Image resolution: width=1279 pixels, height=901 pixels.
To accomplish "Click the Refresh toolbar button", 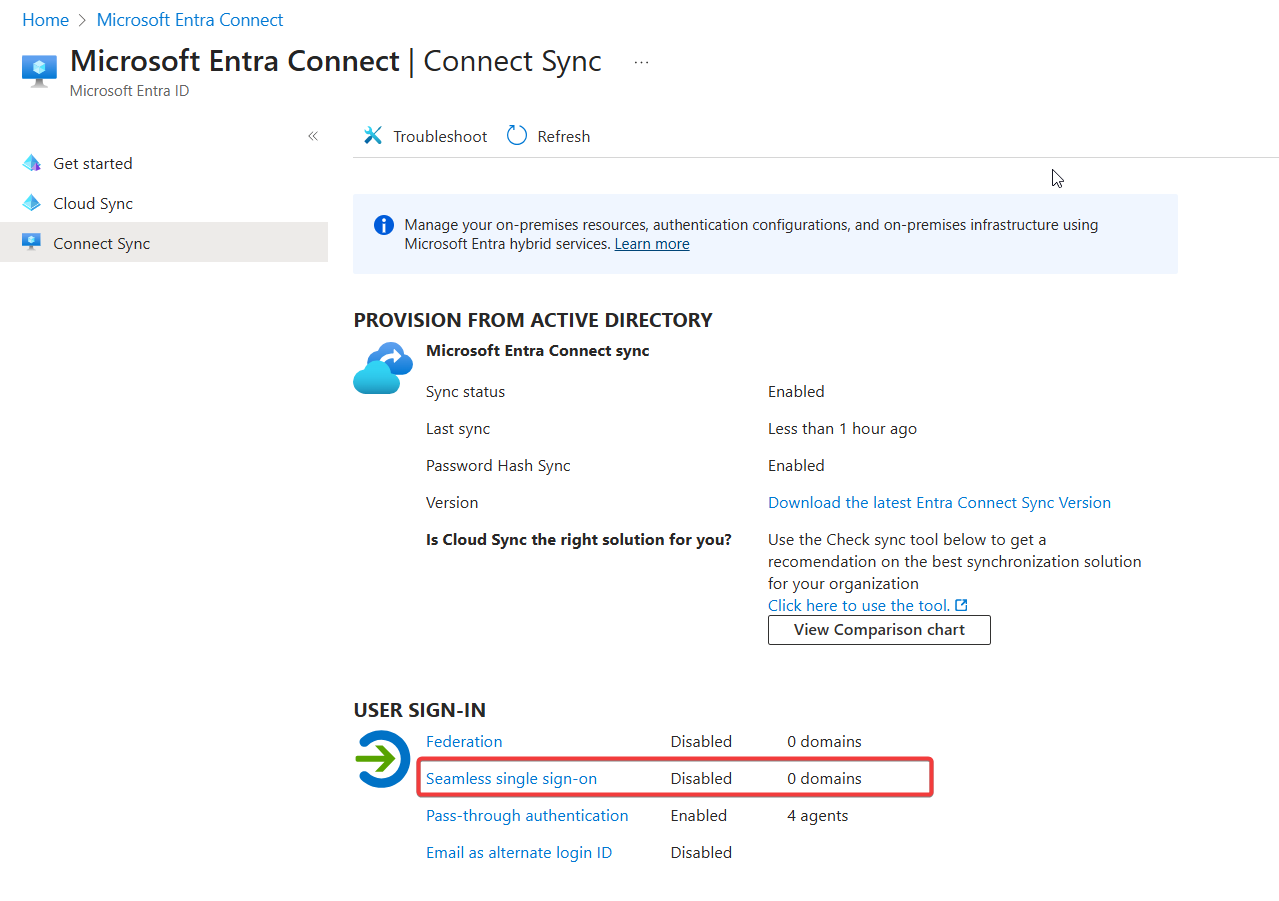I will tap(548, 136).
